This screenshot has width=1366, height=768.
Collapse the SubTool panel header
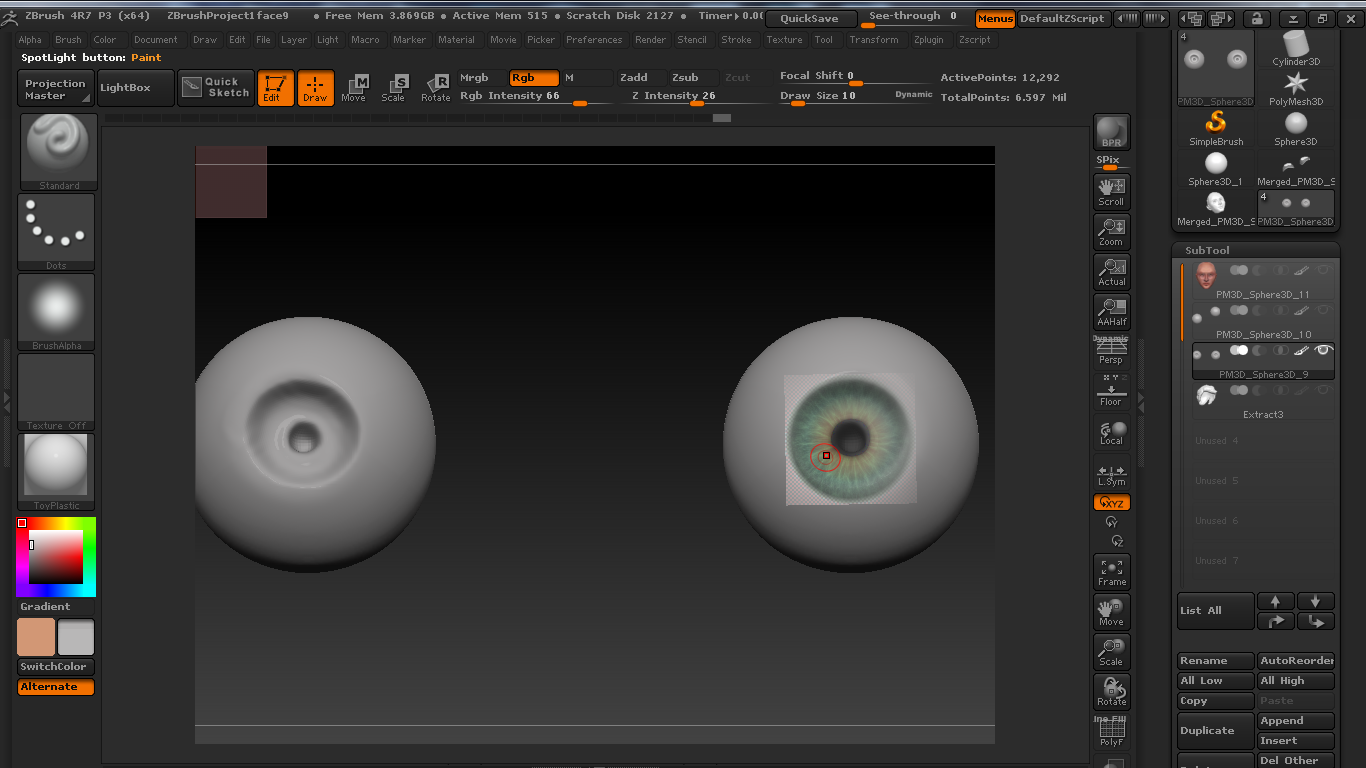click(x=1255, y=250)
